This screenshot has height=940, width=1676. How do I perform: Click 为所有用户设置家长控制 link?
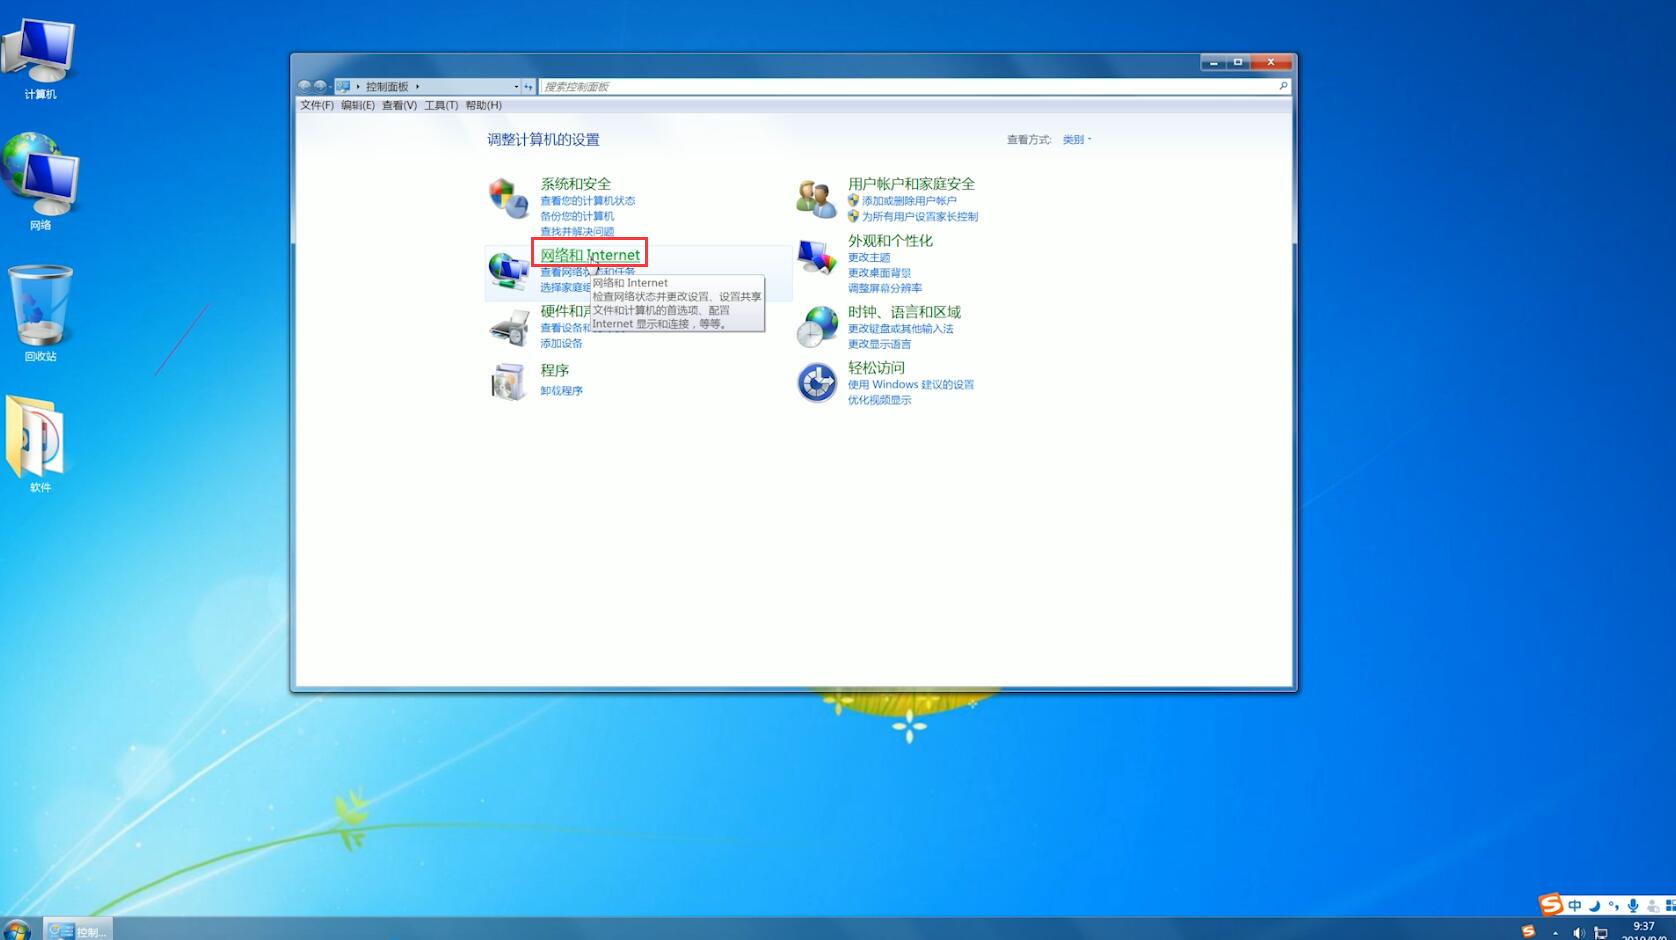[x=920, y=217]
